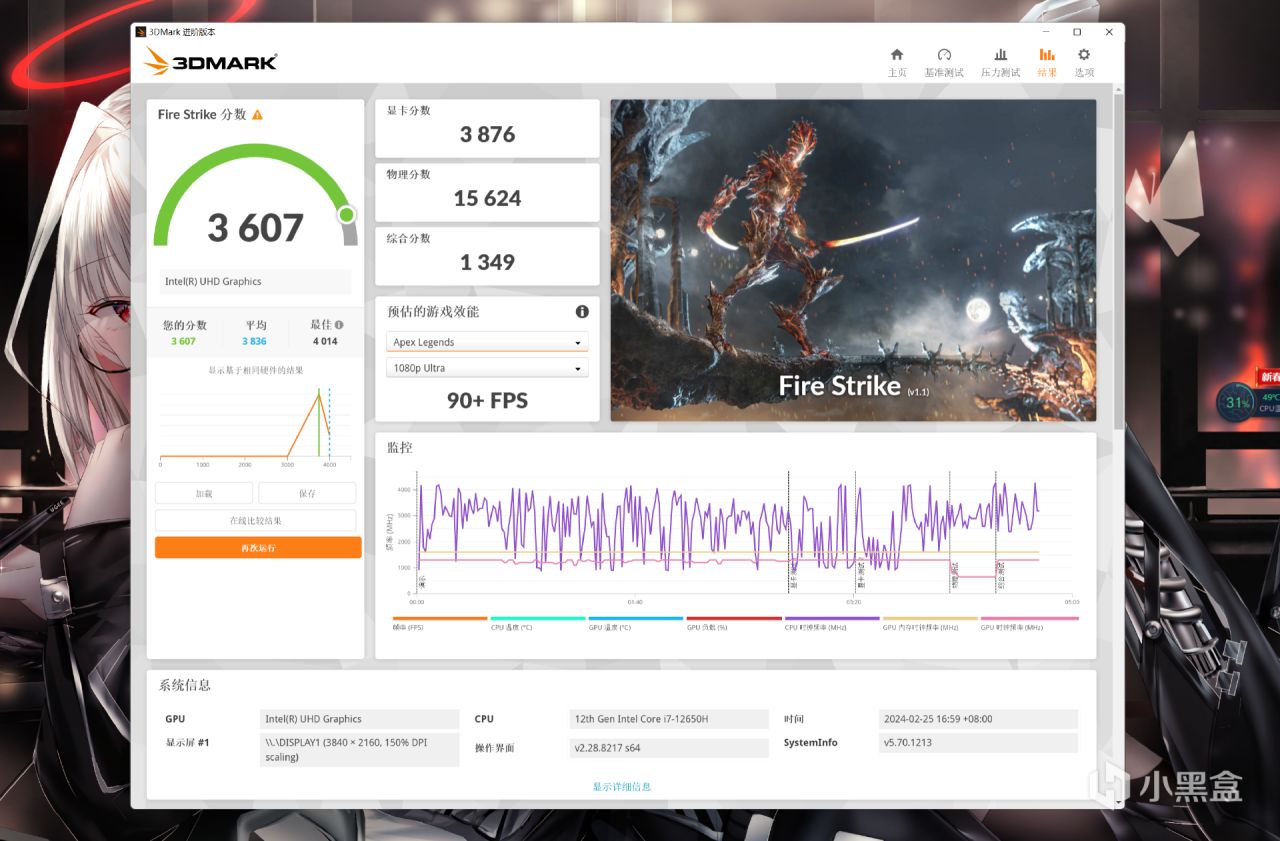This screenshot has height=841, width=1280.
Task: Toggle the GPU 负载 (%) legend series
Action: click(x=734, y=624)
